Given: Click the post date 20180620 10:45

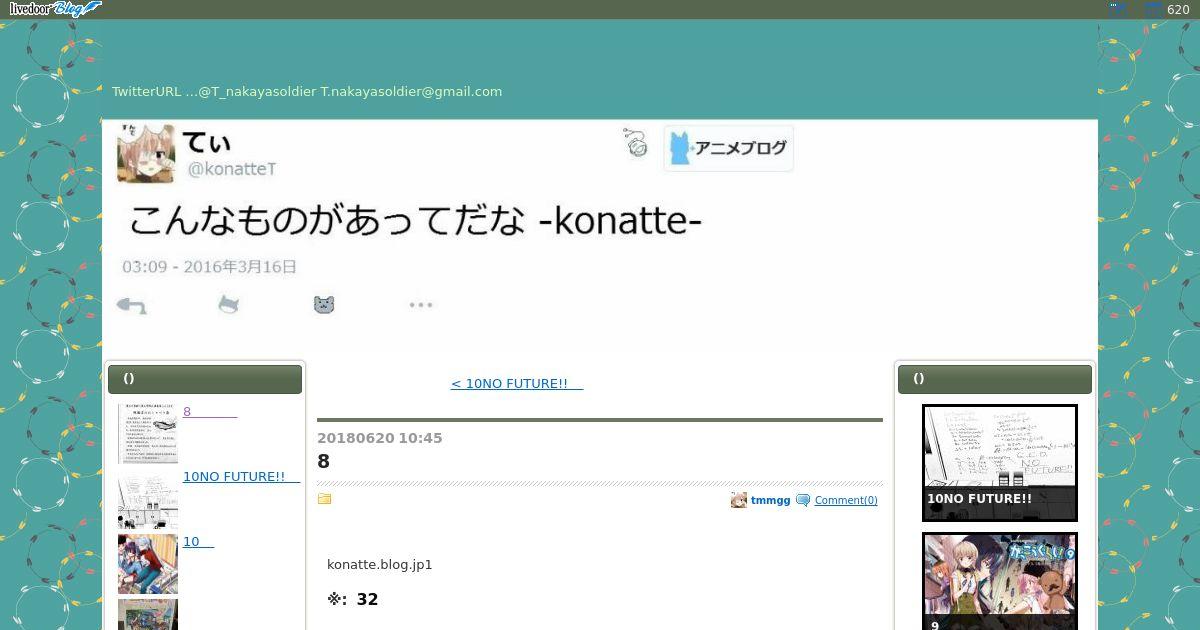Looking at the screenshot, I should point(380,438).
